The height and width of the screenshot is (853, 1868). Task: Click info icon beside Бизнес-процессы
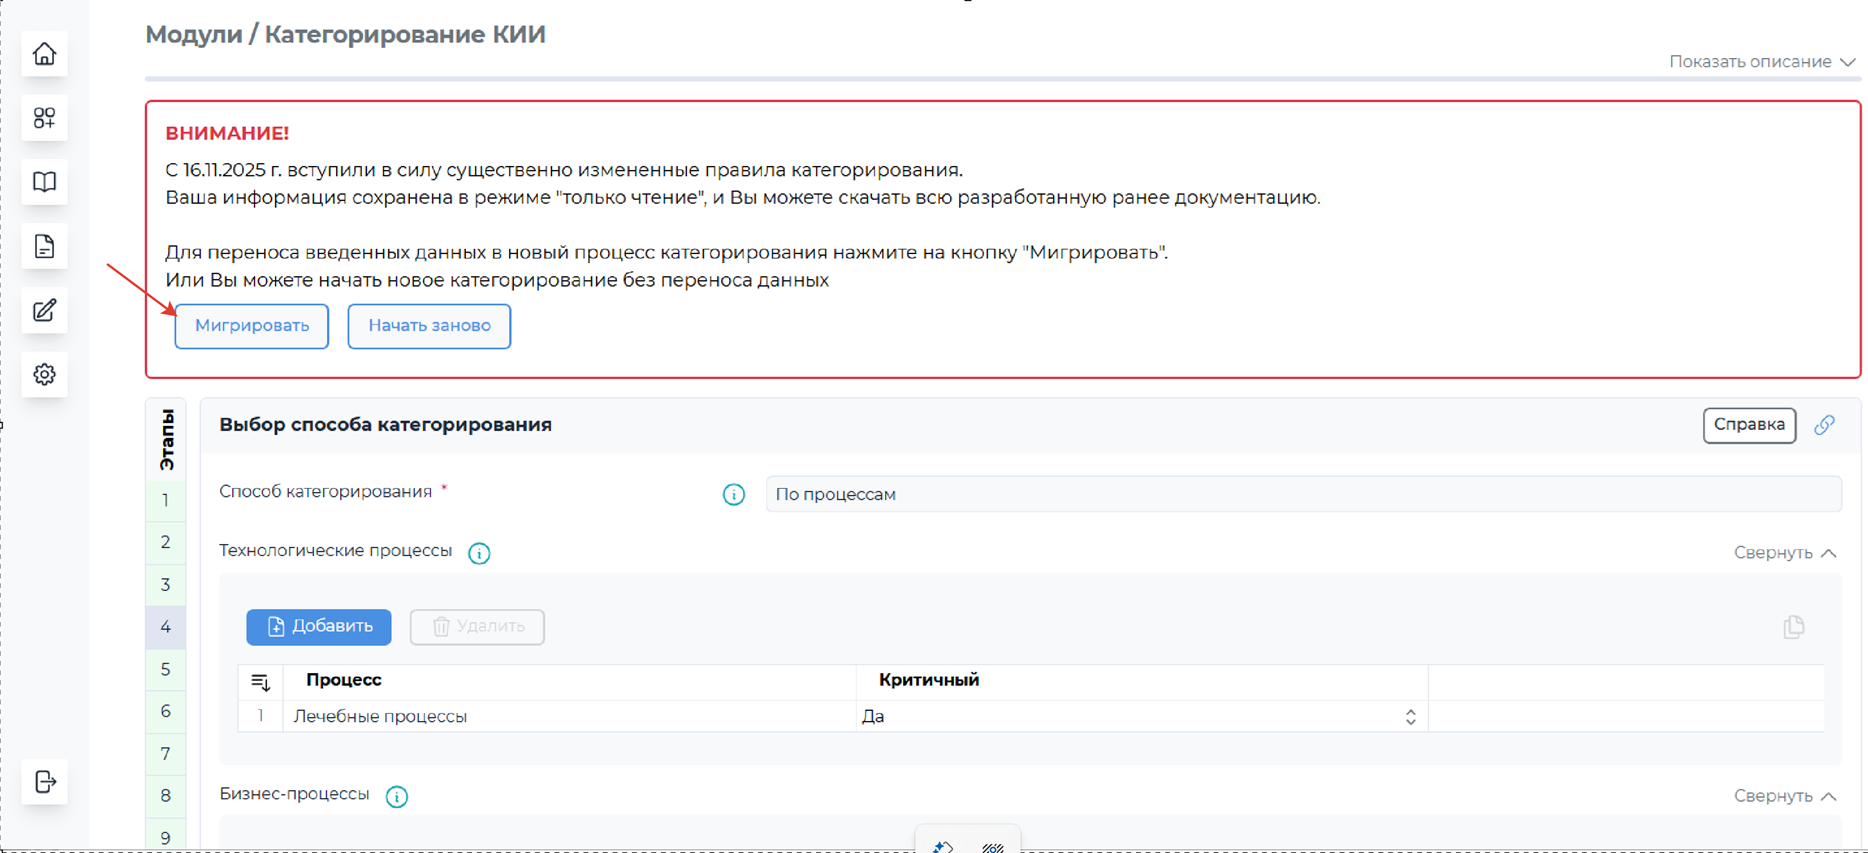click(397, 797)
